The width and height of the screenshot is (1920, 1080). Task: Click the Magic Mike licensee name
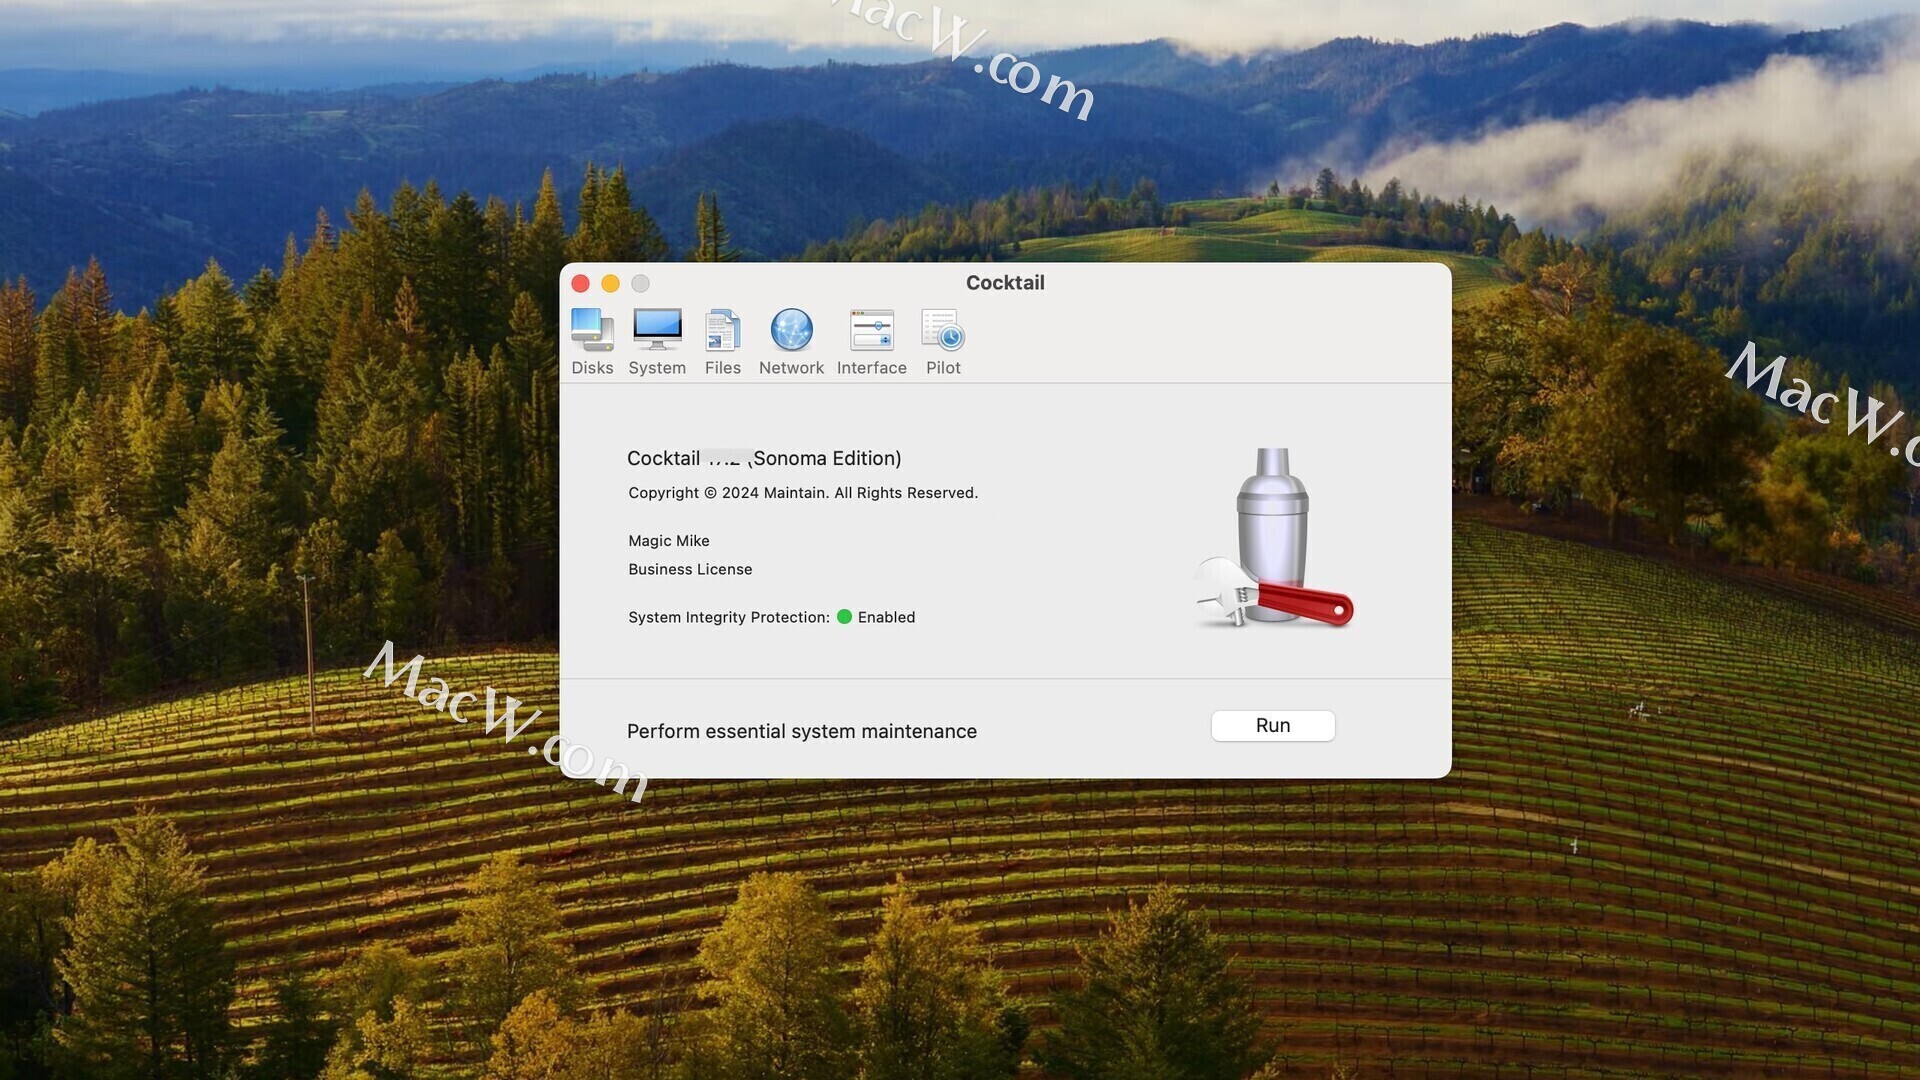coord(668,541)
